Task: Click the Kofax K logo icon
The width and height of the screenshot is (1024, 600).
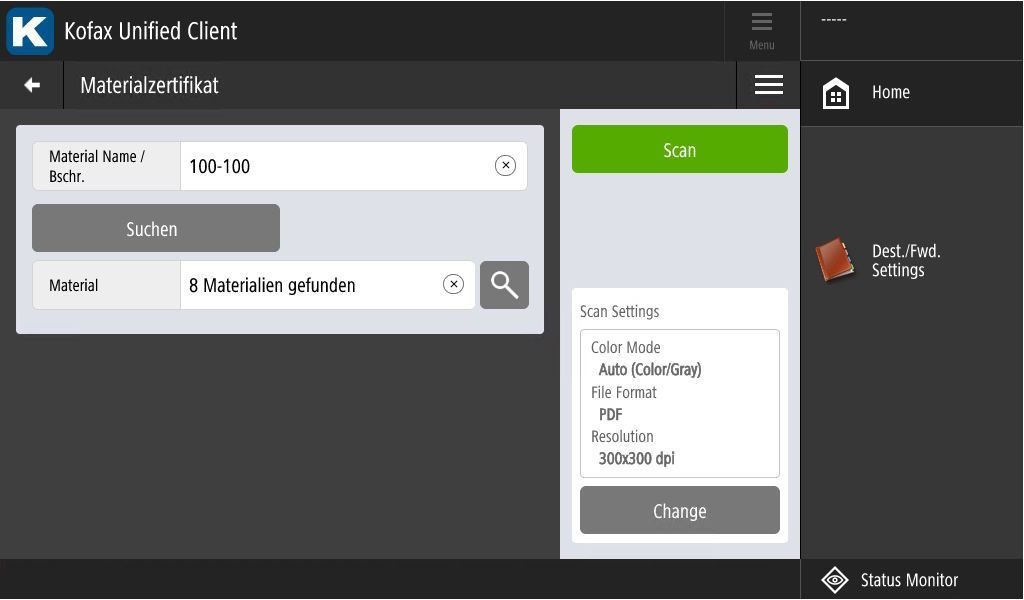Action: point(30,31)
